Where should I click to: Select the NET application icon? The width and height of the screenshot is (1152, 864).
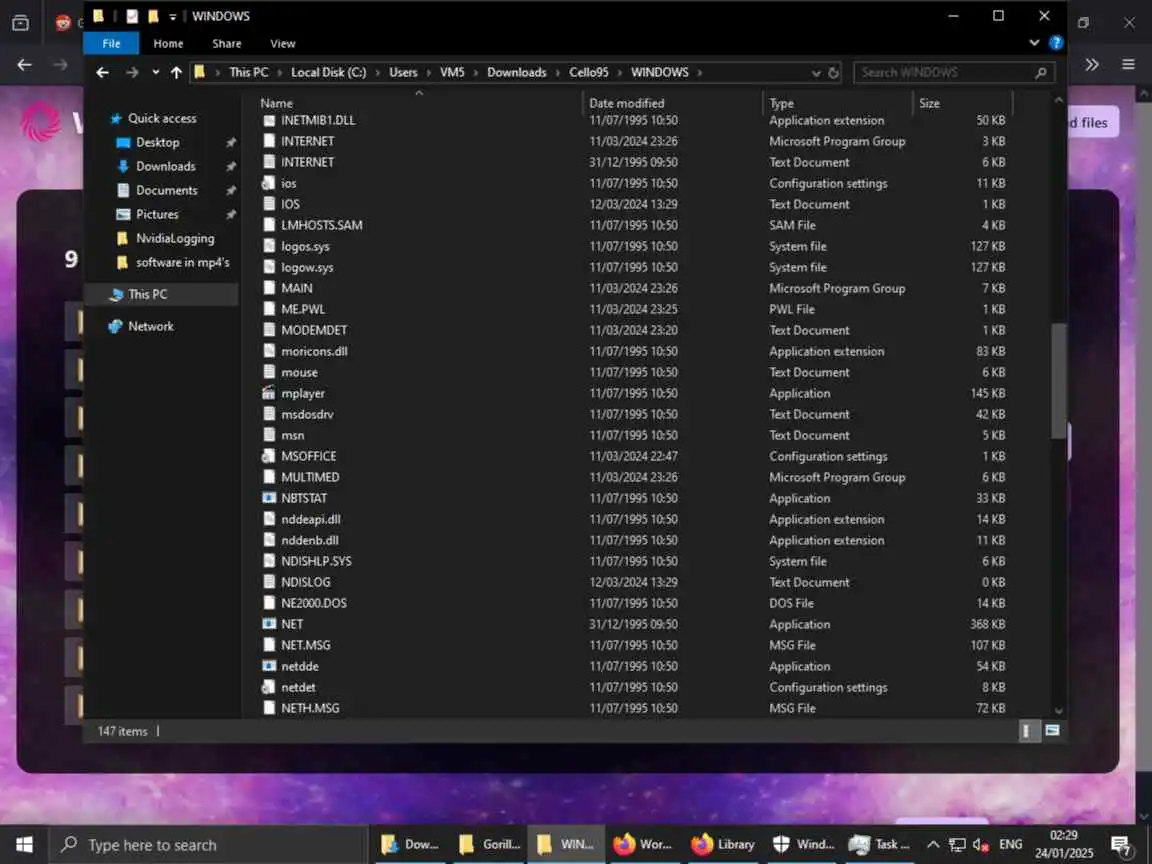pos(269,624)
